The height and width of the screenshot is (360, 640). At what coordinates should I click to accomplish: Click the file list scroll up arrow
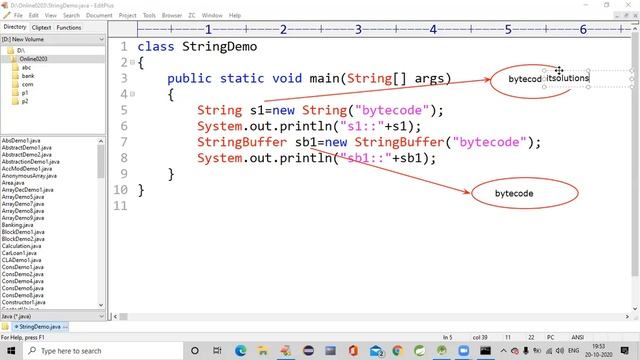(x=101, y=141)
